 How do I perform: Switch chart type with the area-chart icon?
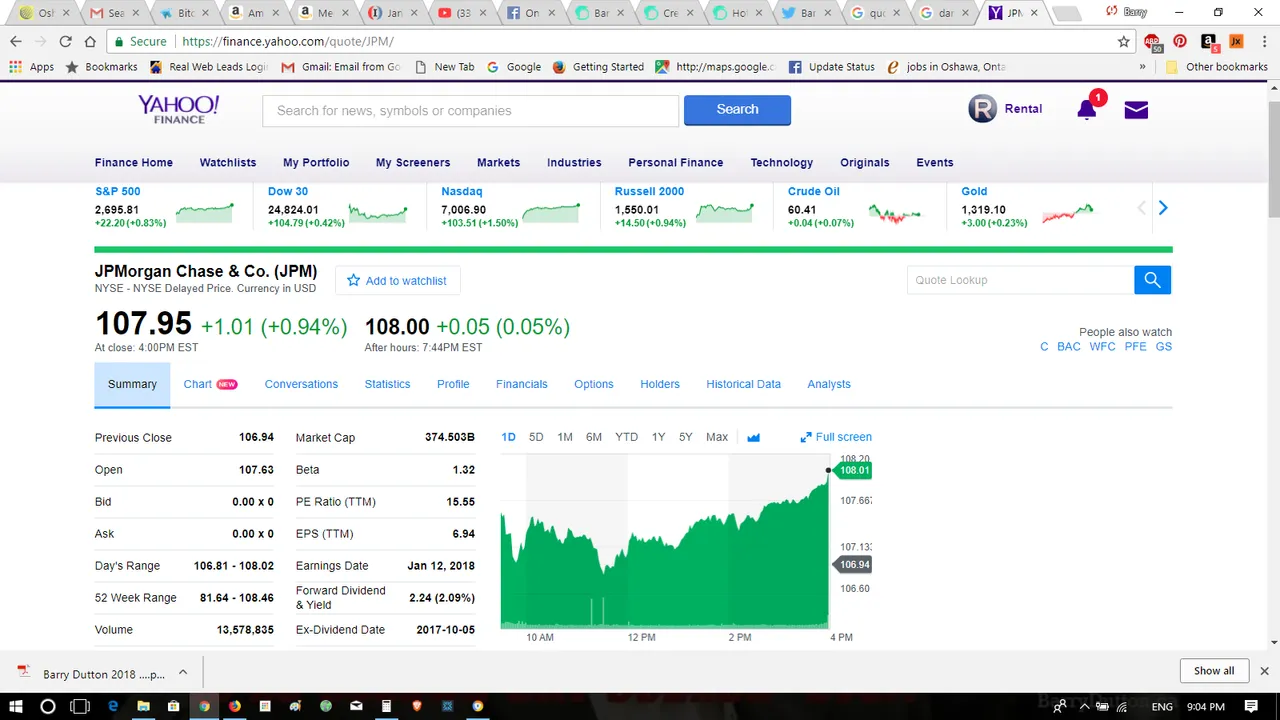point(753,437)
